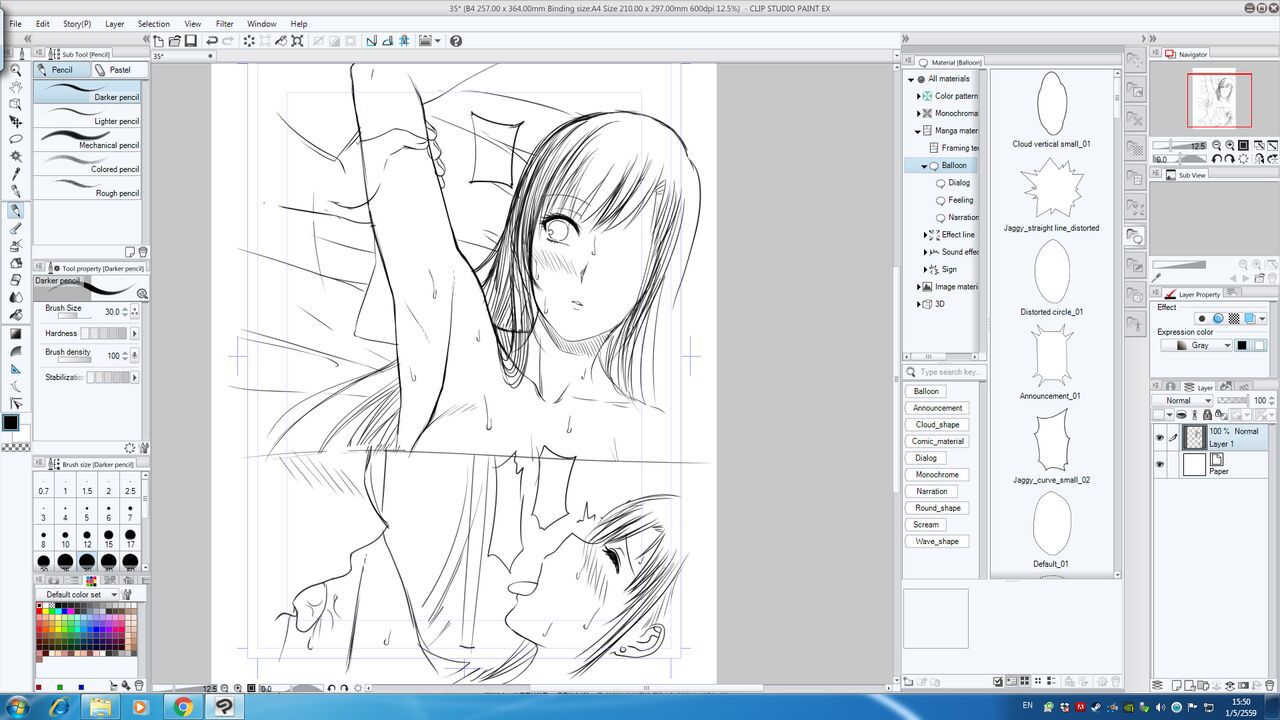Click the zoom out icon below the canvas
Screen dimensions: 1280x720
tap(224, 688)
